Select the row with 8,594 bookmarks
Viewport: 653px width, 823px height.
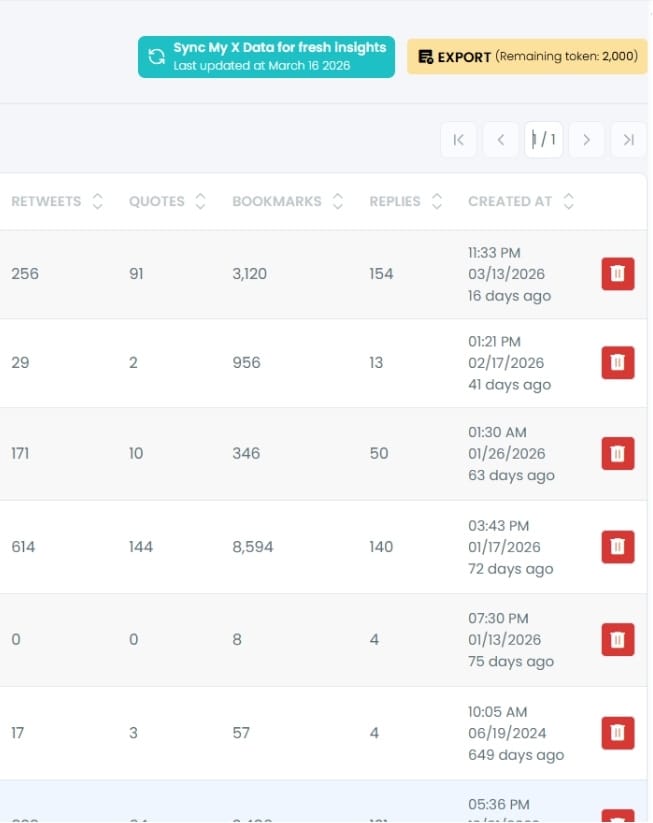pyautogui.click(x=252, y=547)
